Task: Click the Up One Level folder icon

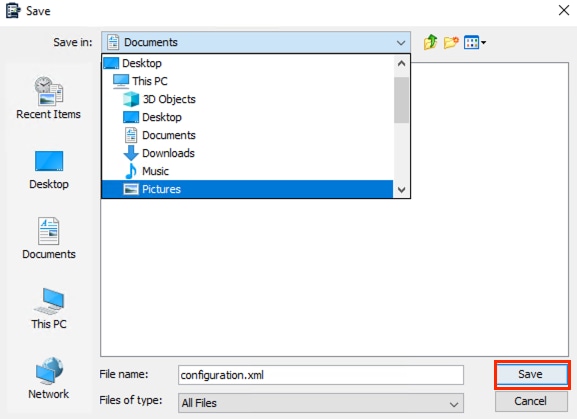Action: click(430, 42)
